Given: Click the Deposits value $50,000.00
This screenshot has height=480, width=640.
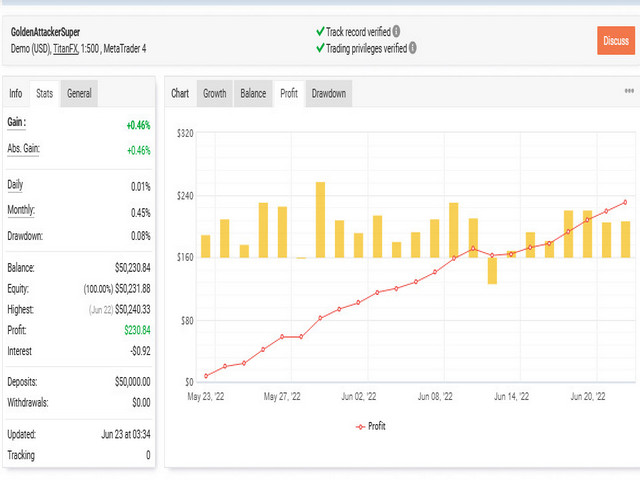Looking at the screenshot, I should 133,382.
